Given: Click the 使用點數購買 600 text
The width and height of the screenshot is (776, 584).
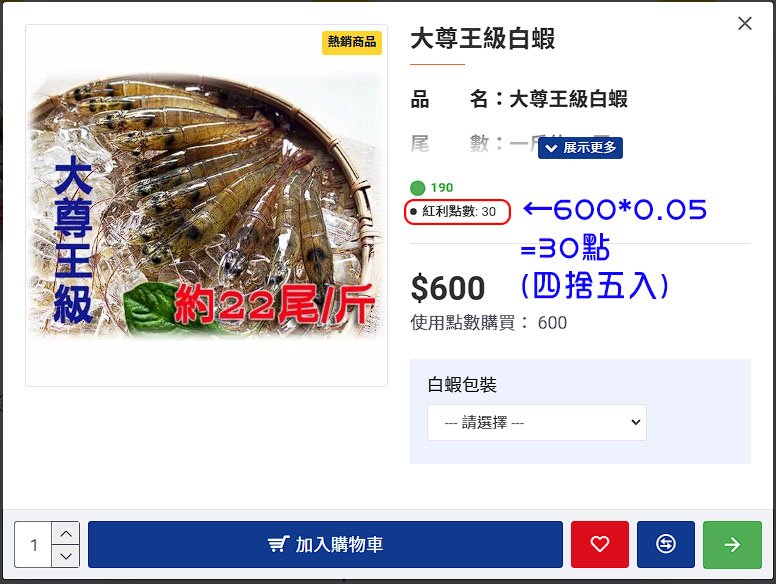Looking at the screenshot, I should pyautogui.click(x=488, y=323).
